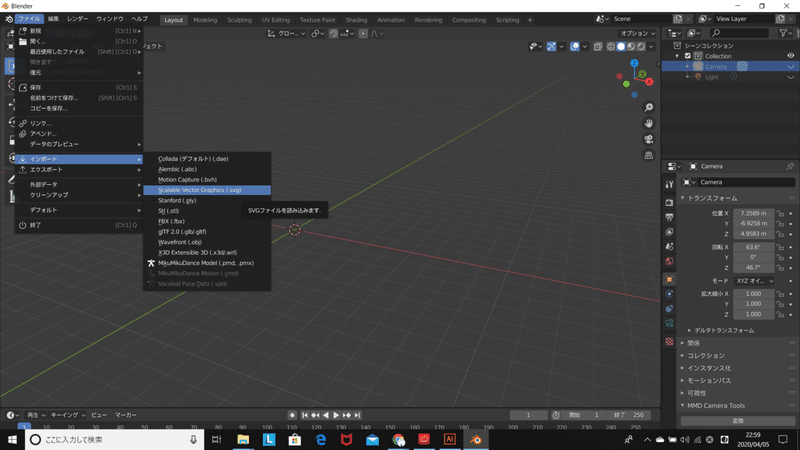This screenshot has height=450, width=800.
Task: Open Adobe Illustrator from the taskbar
Action: point(449,439)
